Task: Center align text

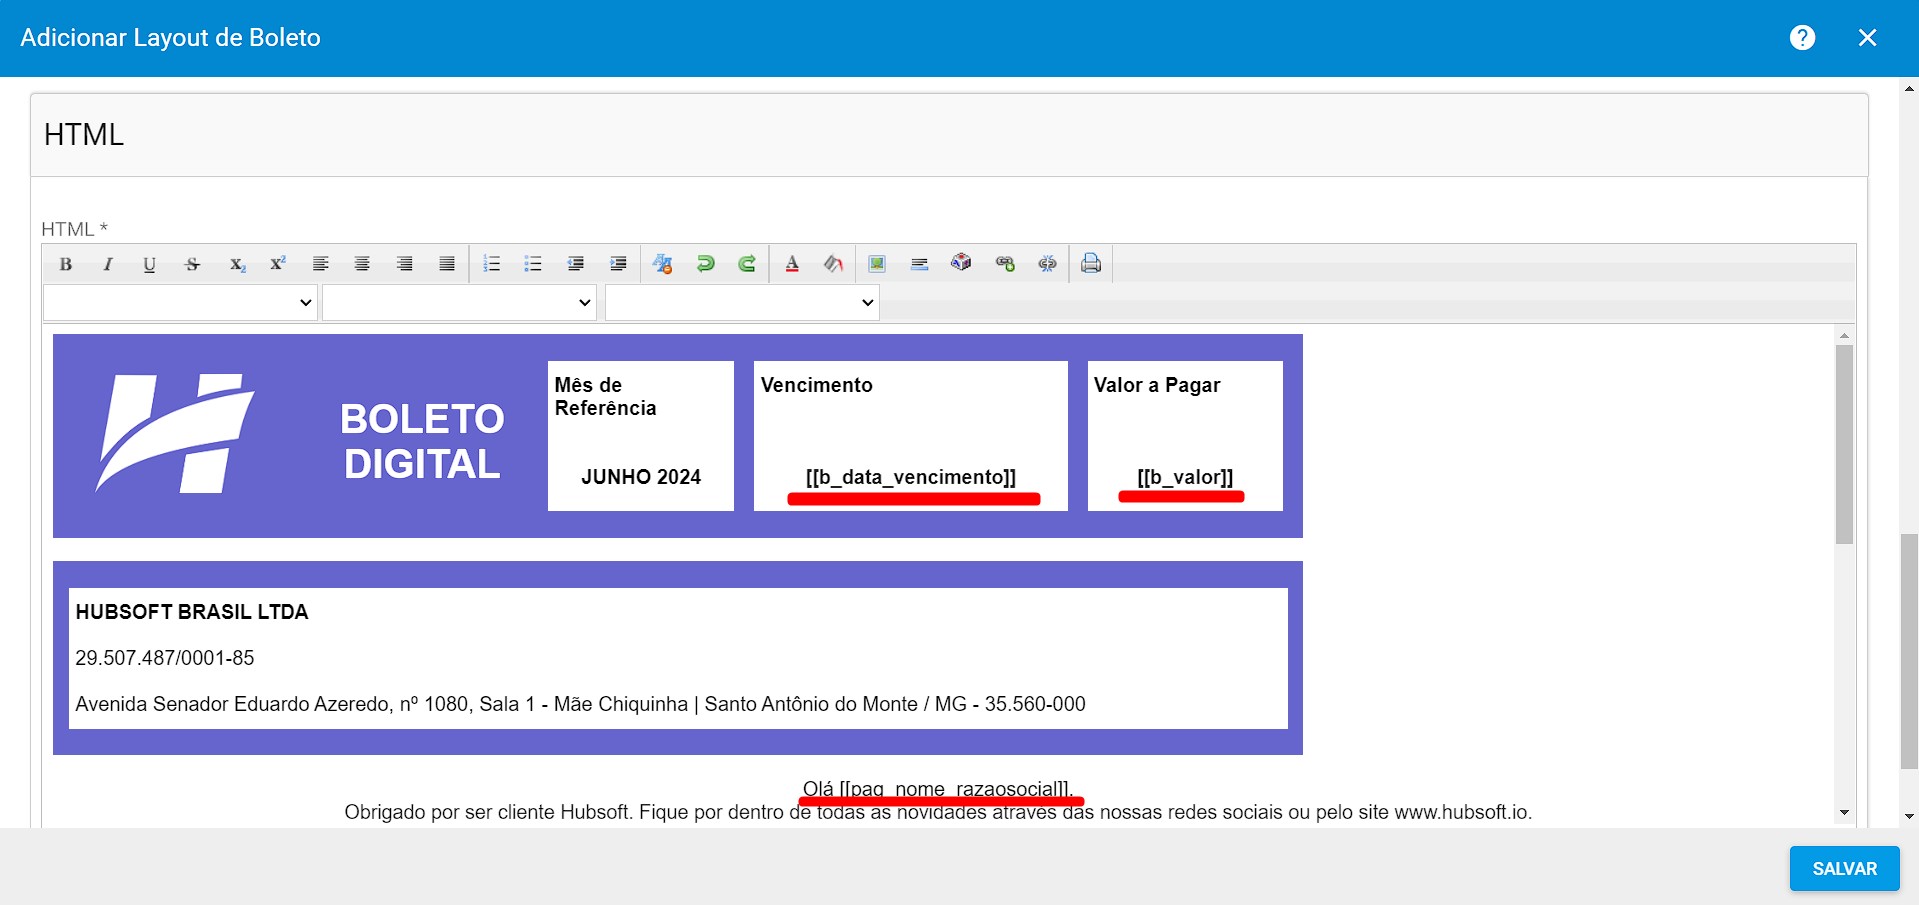Action: (362, 264)
